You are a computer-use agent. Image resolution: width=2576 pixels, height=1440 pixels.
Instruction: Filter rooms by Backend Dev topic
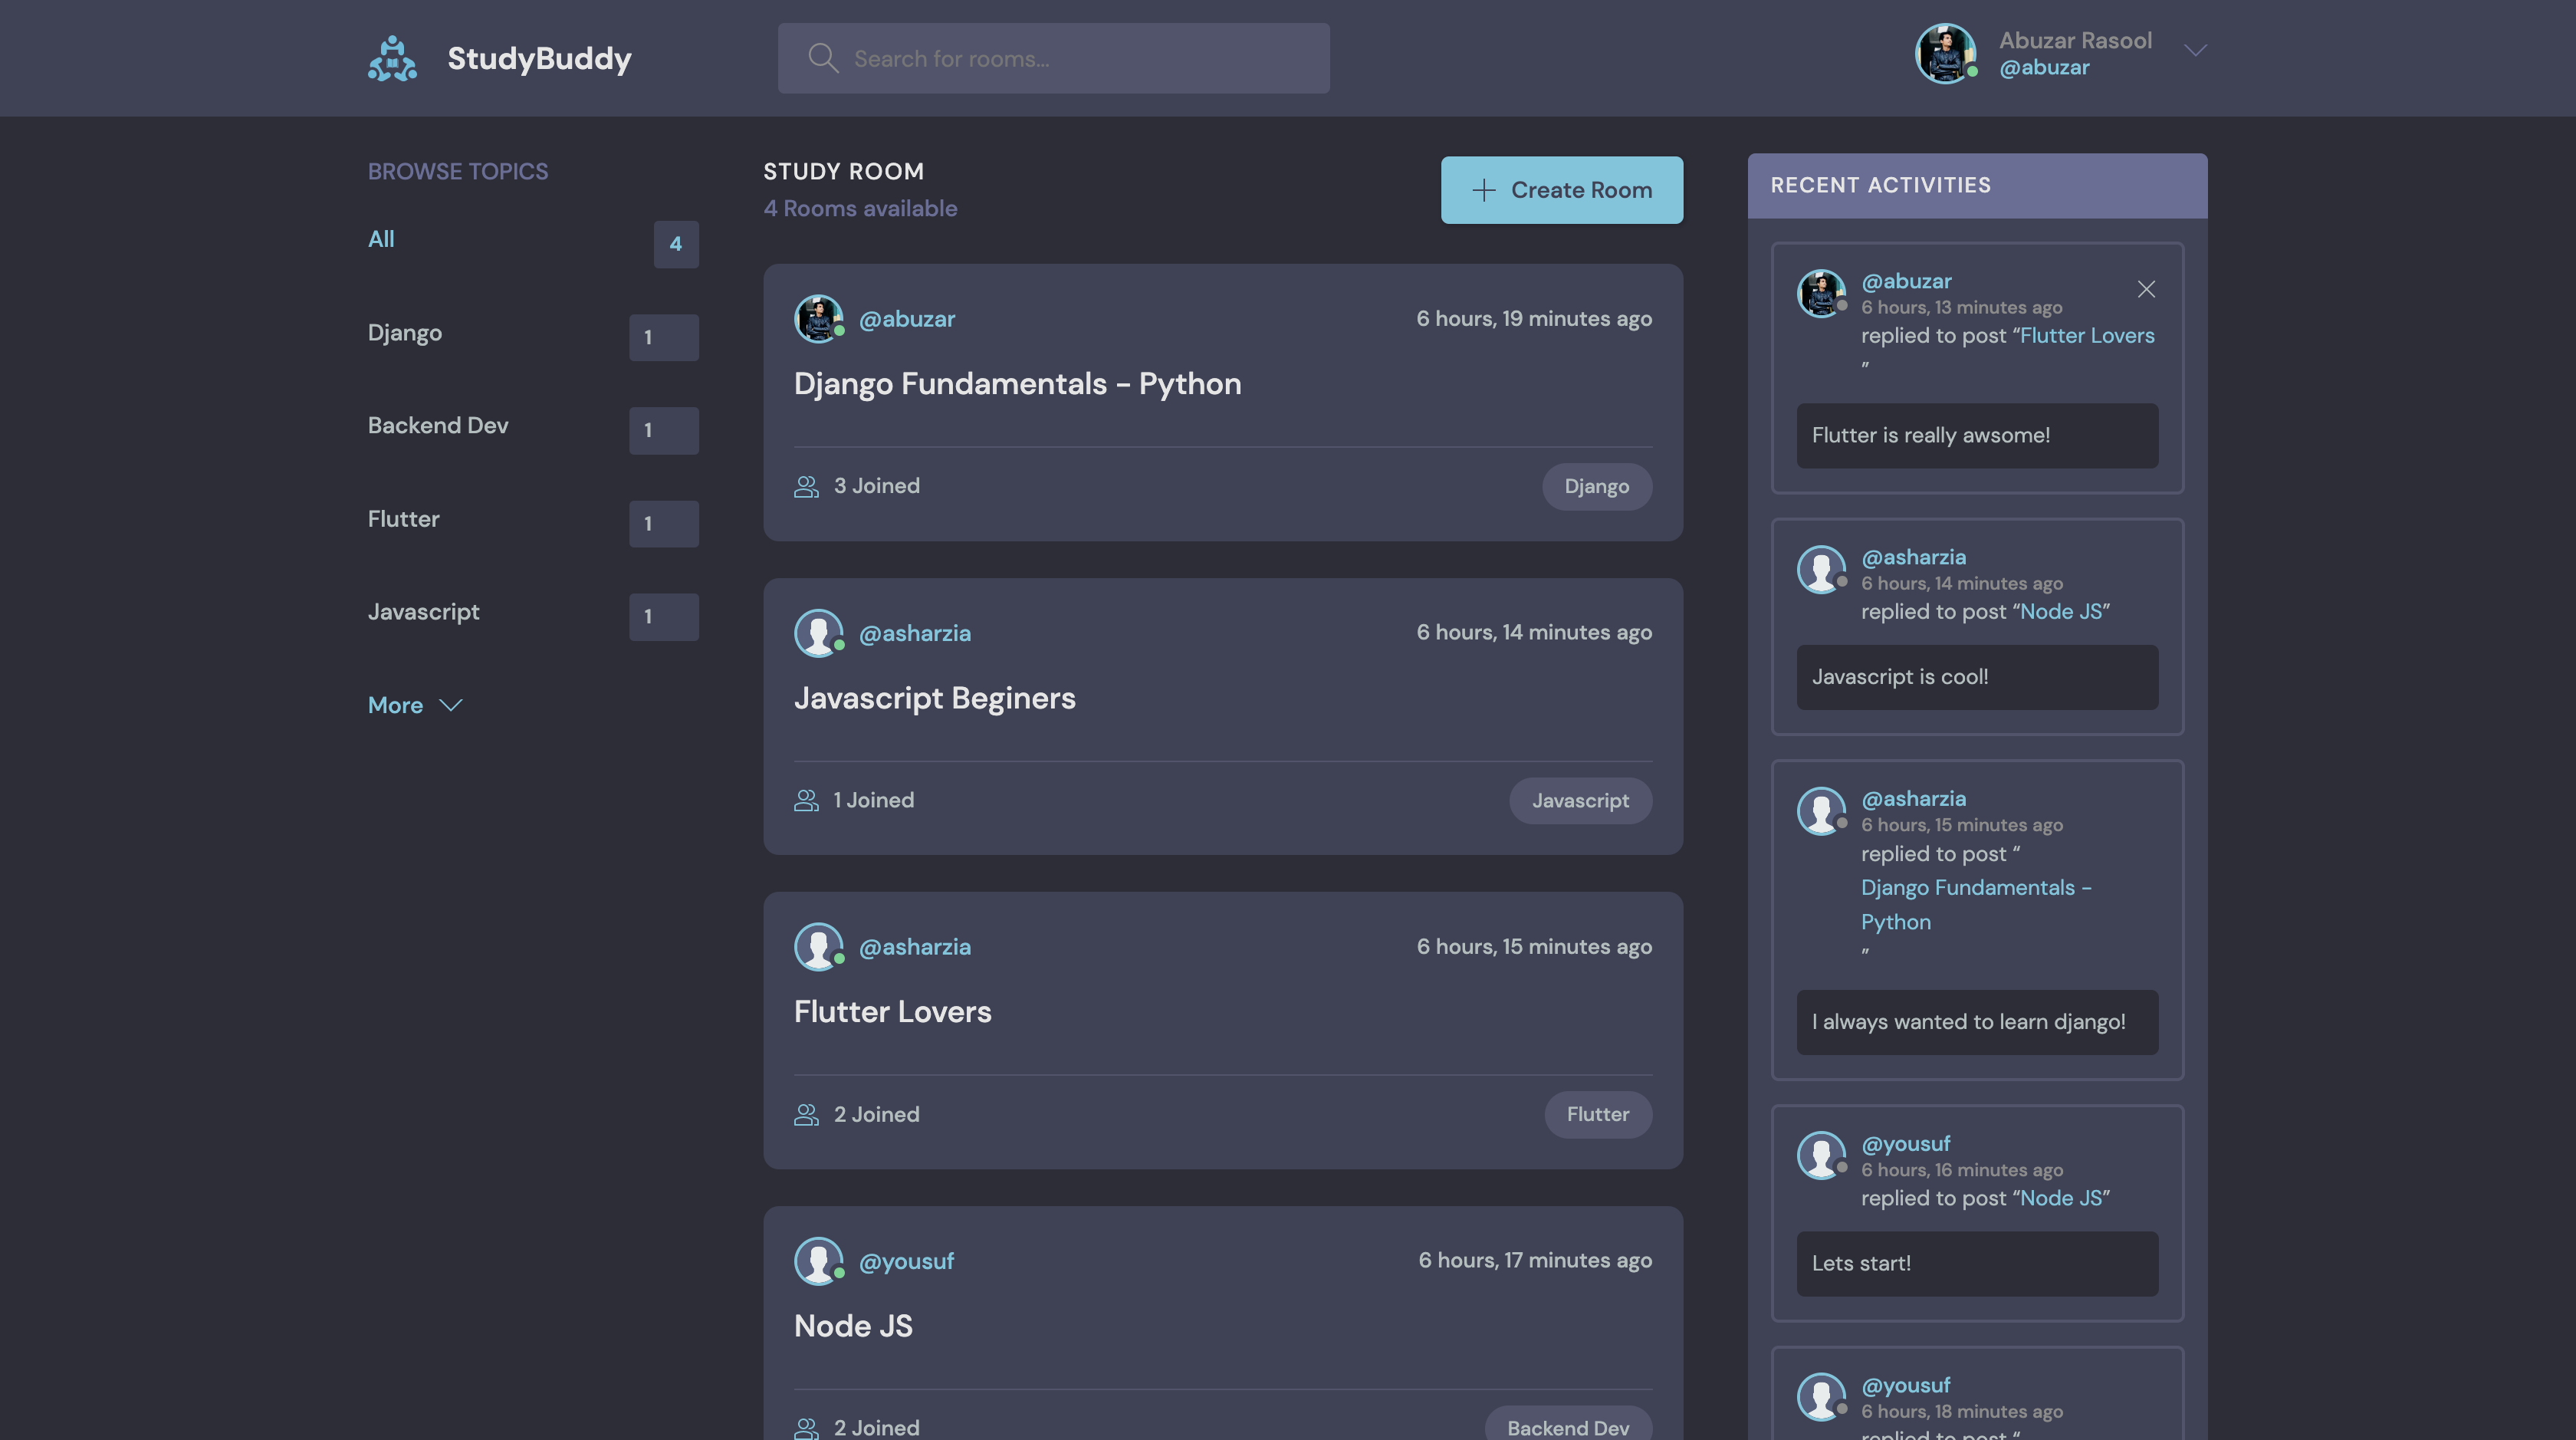pyautogui.click(x=438, y=425)
